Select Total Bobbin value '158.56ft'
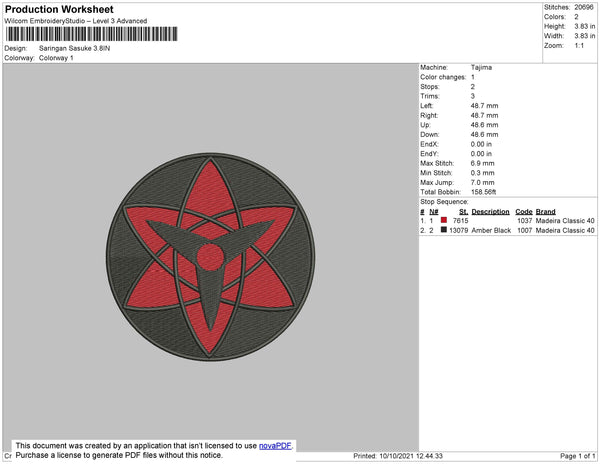600x464 pixels. tap(484, 192)
